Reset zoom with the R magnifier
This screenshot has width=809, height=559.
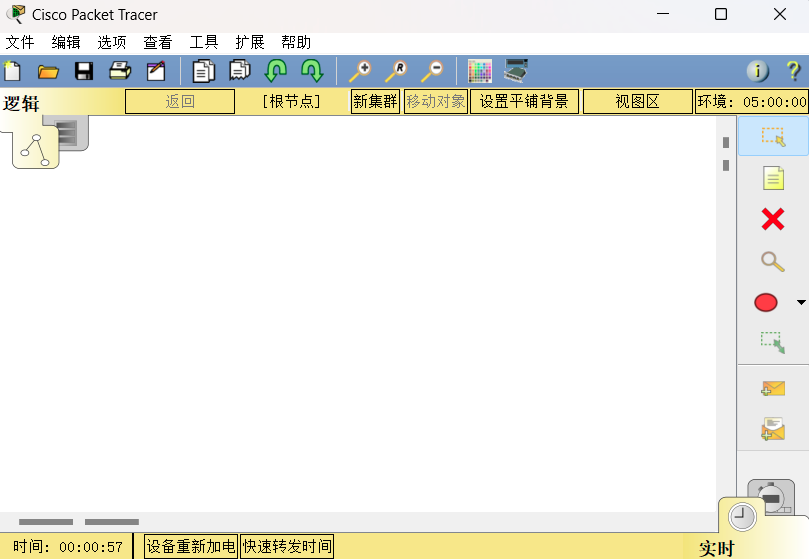pos(396,71)
